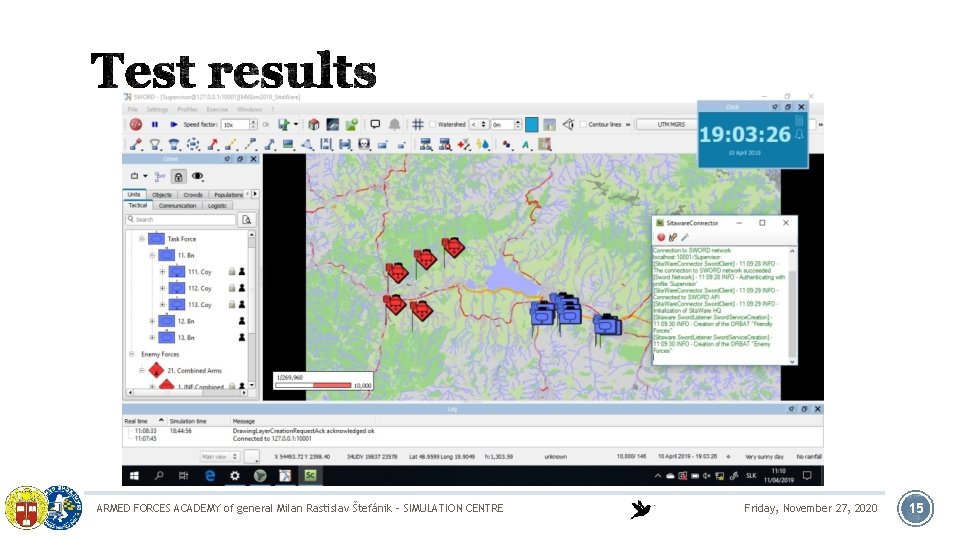
Task: Click the green save checkpoint icon
Action: (x=284, y=124)
